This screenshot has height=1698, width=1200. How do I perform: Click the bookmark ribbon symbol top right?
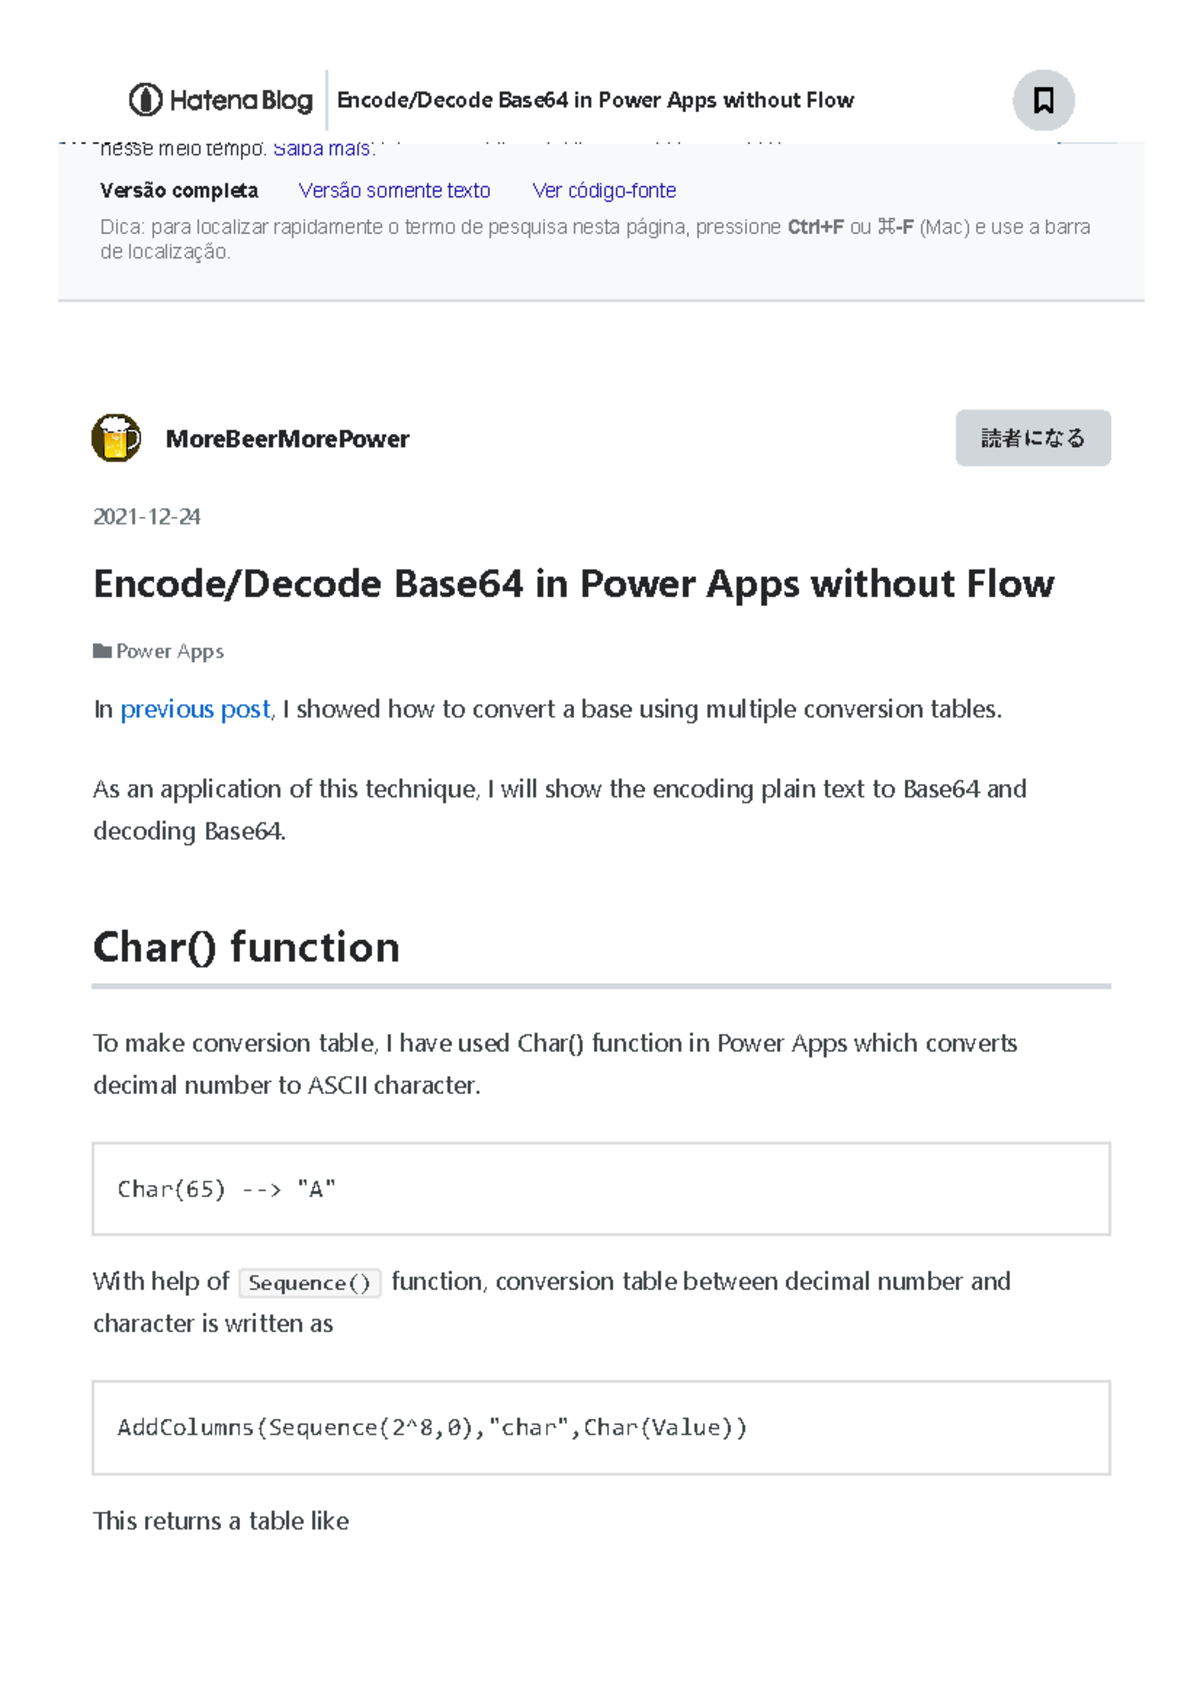(1043, 98)
